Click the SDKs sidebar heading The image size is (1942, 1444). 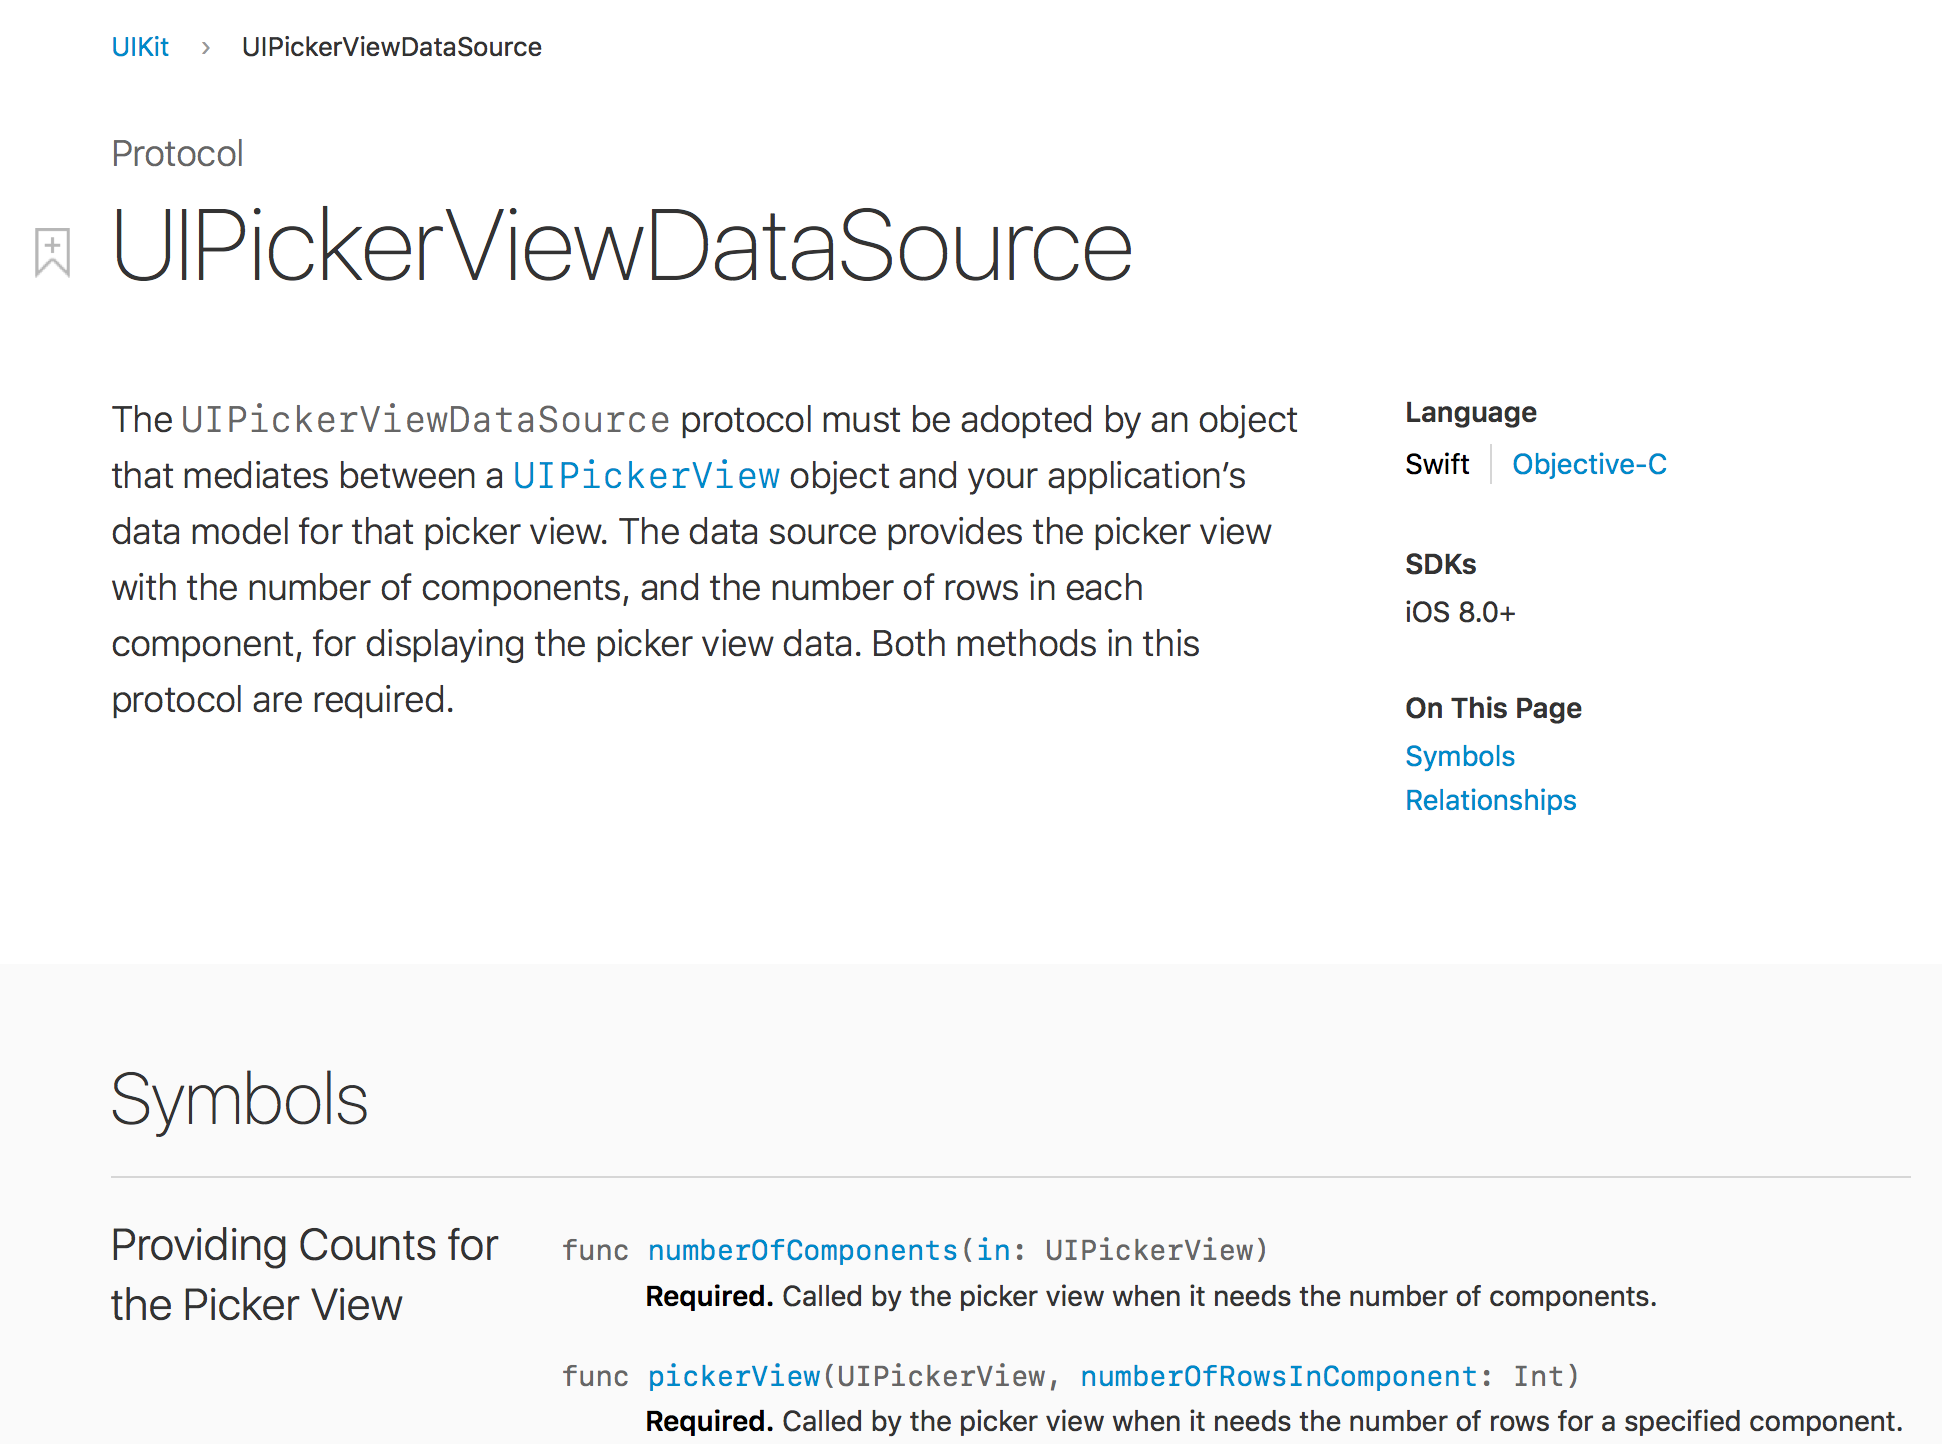pos(1440,564)
